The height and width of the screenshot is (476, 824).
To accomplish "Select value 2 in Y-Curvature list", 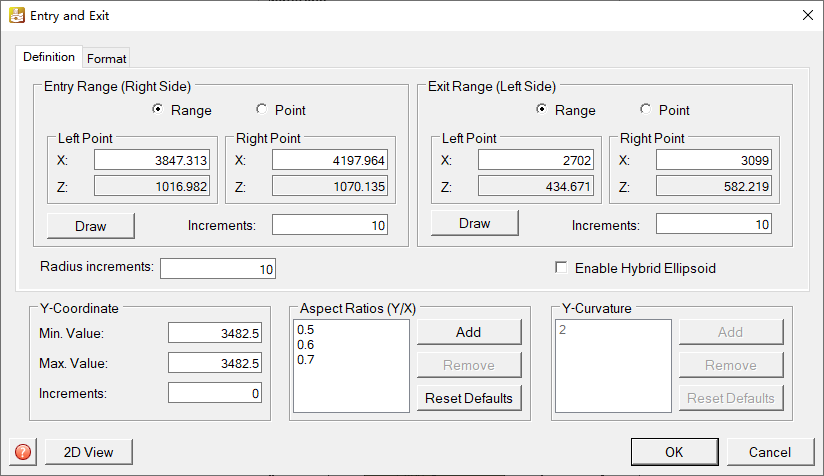I will (562, 329).
